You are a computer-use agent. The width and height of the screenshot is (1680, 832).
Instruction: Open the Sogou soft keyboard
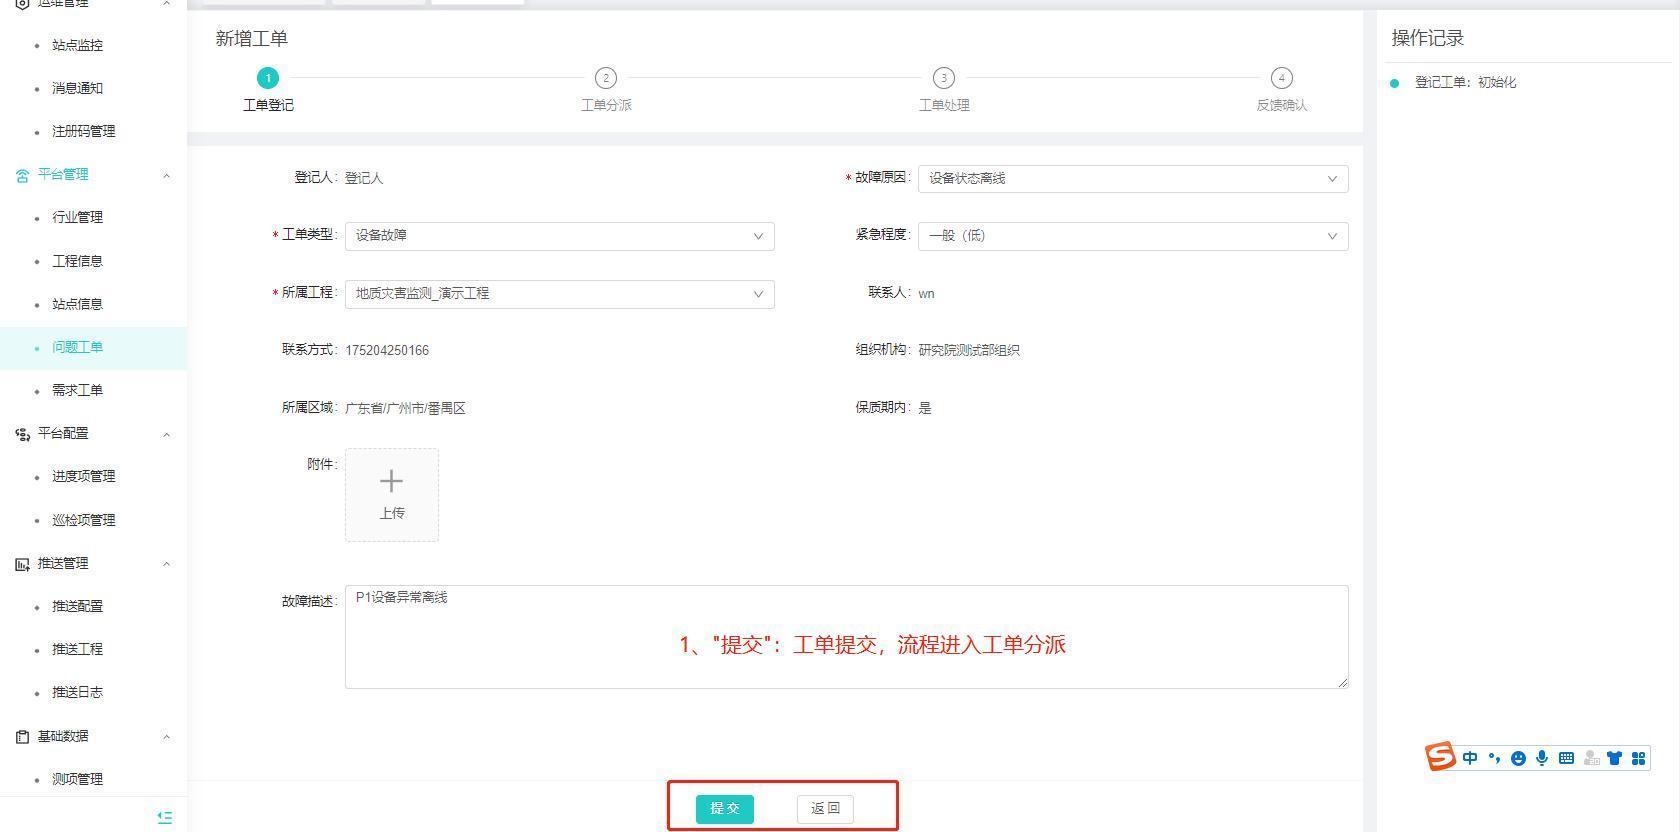click(x=1566, y=759)
